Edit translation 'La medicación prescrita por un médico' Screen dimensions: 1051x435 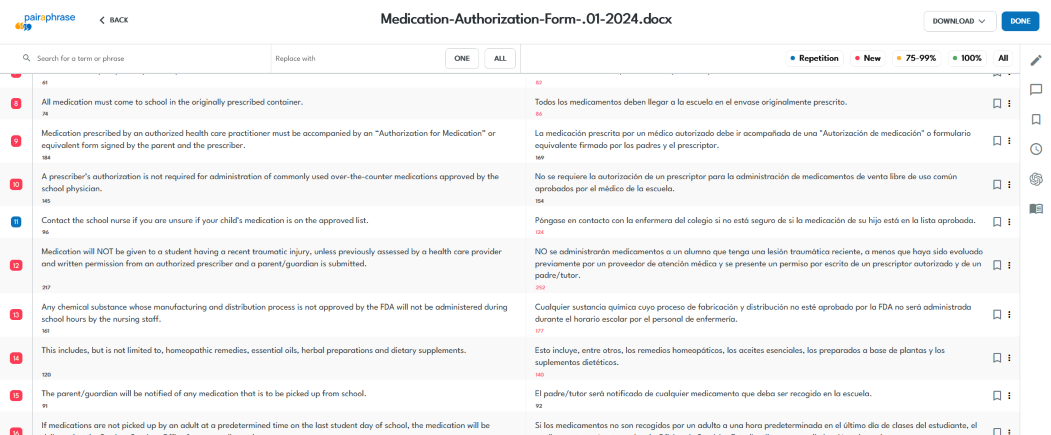(752, 139)
